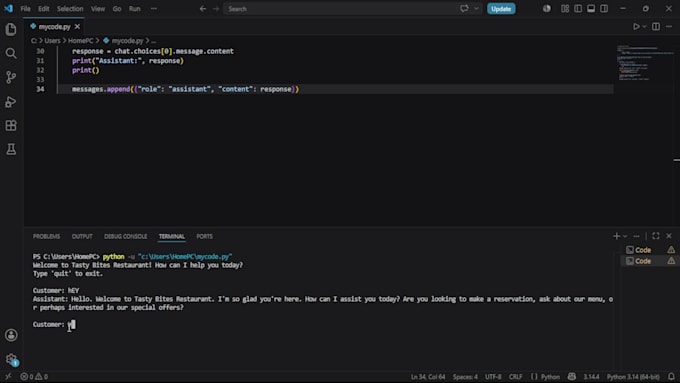Click the Ln 34, Col 64 status item
680x383 pixels.
coord(428,376)
